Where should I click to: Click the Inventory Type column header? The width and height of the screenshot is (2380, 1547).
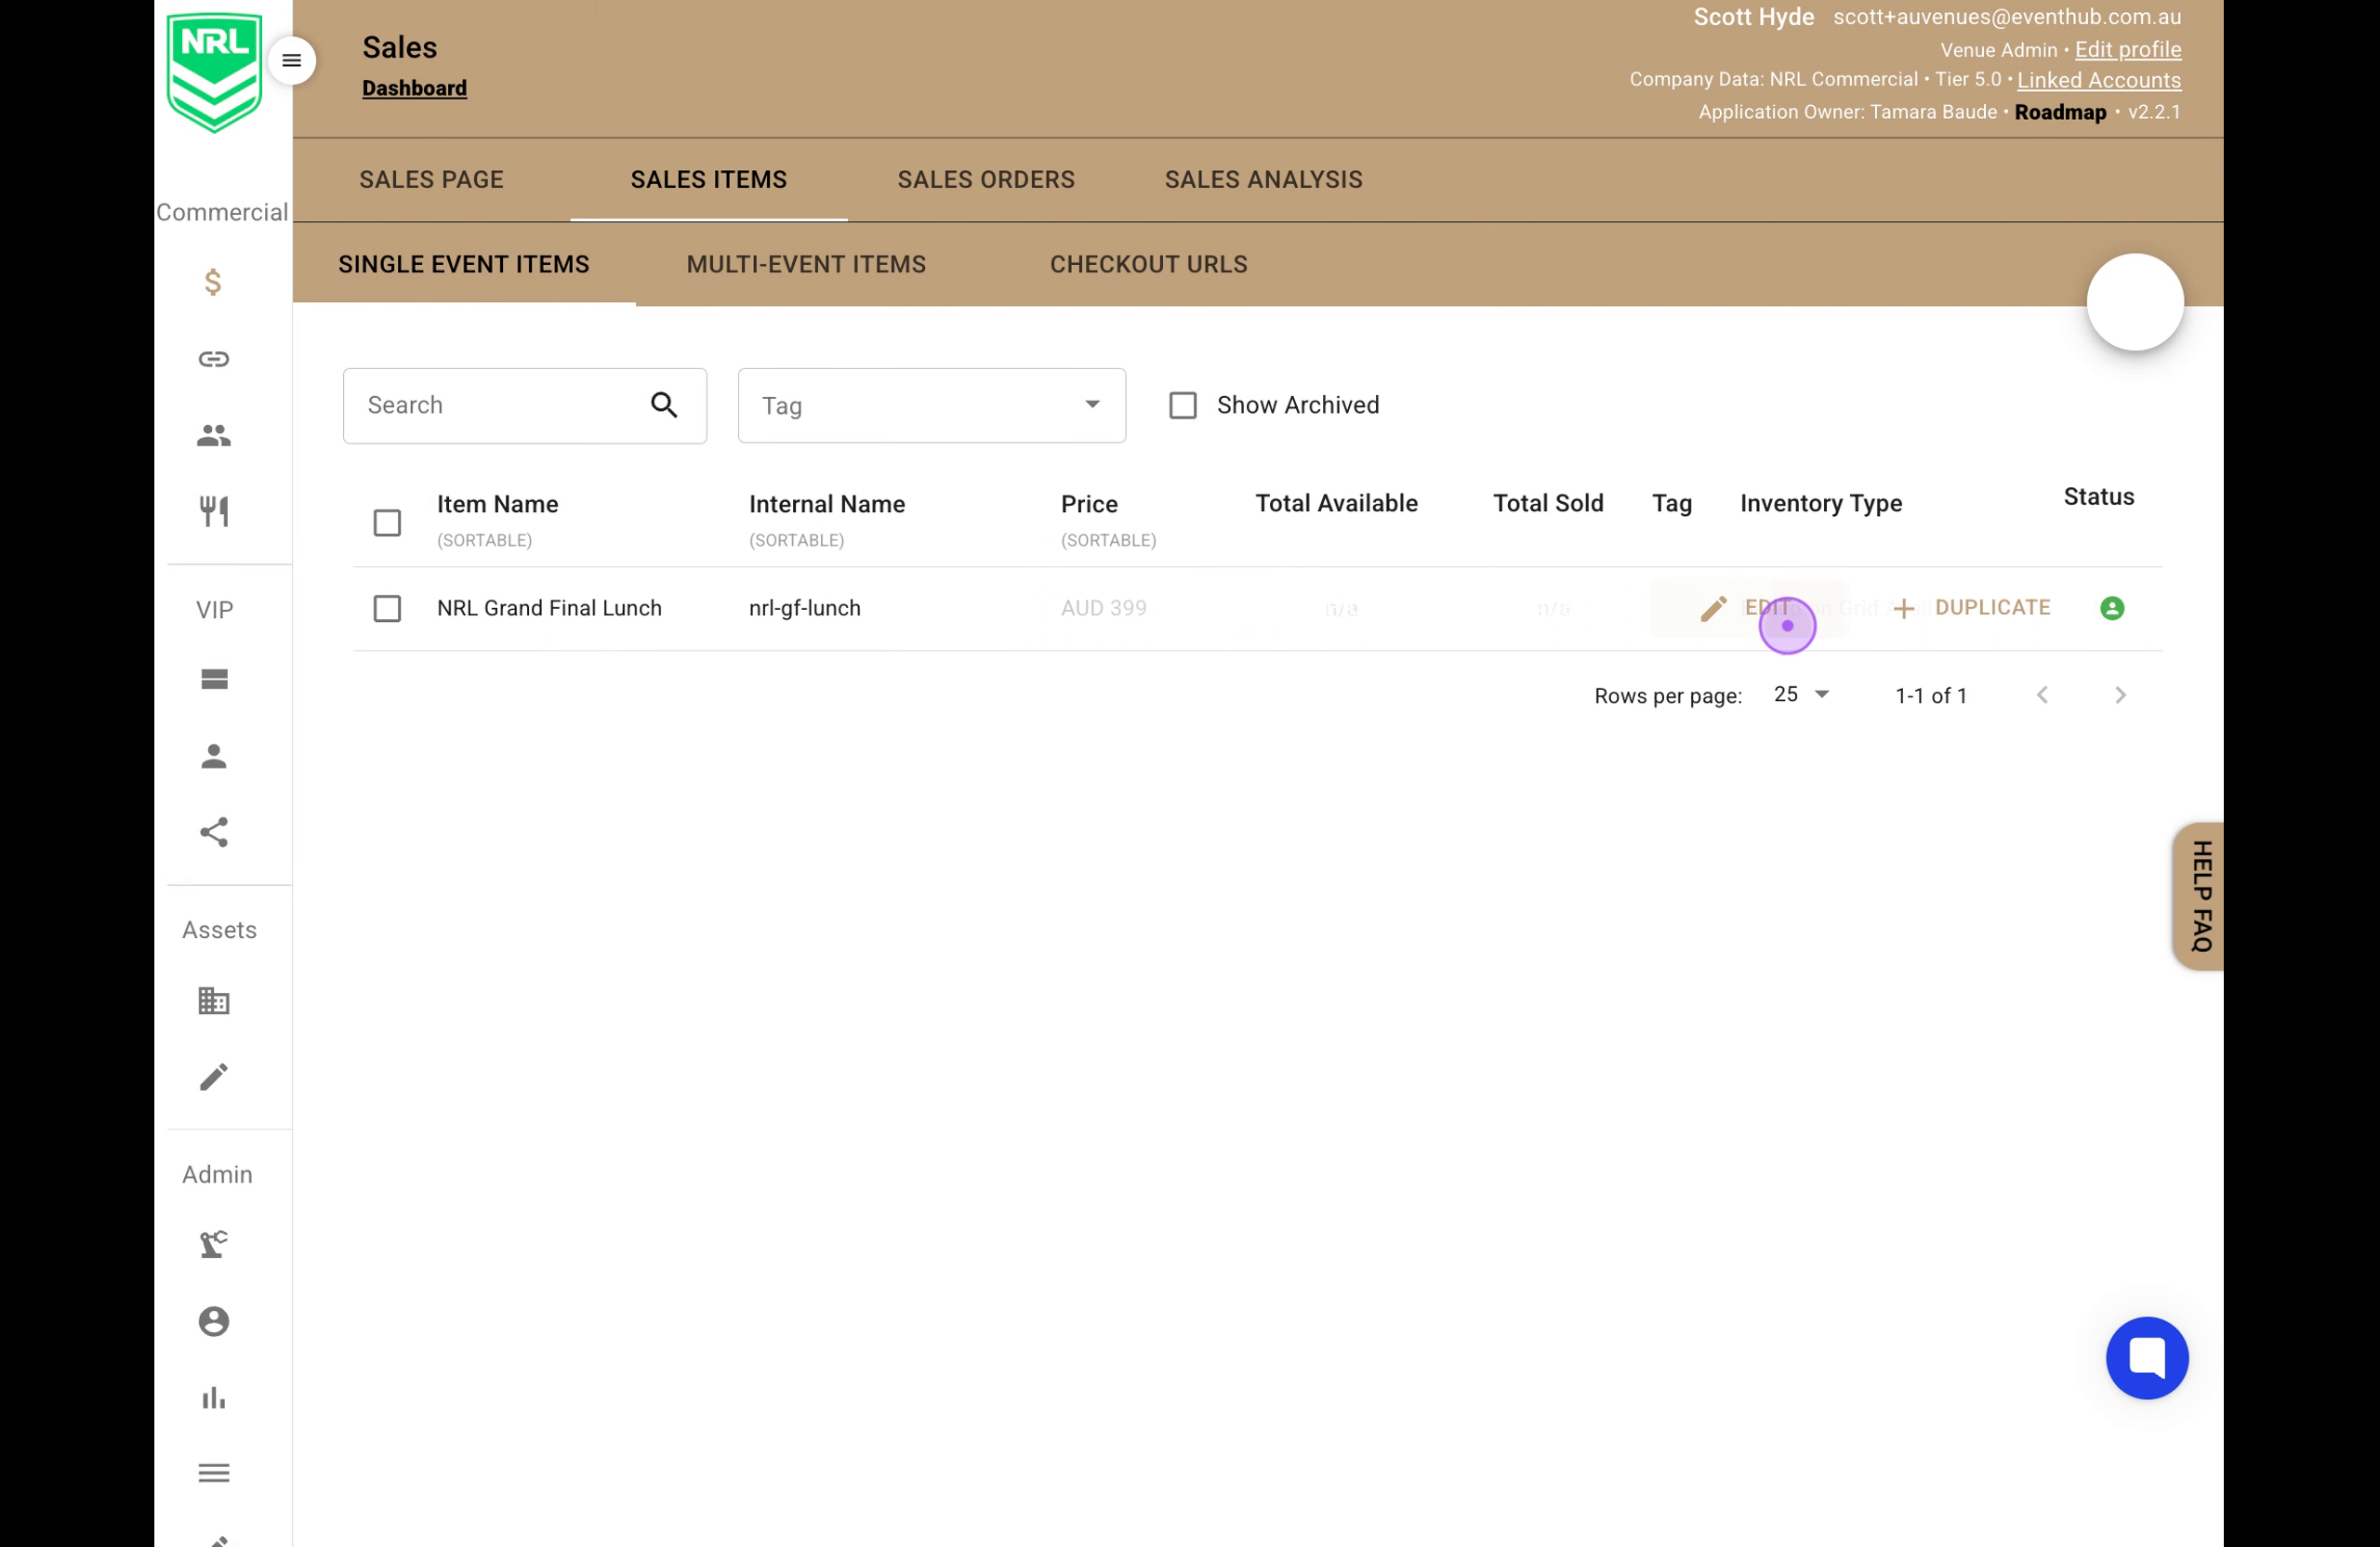click(x=1820, y=503)
